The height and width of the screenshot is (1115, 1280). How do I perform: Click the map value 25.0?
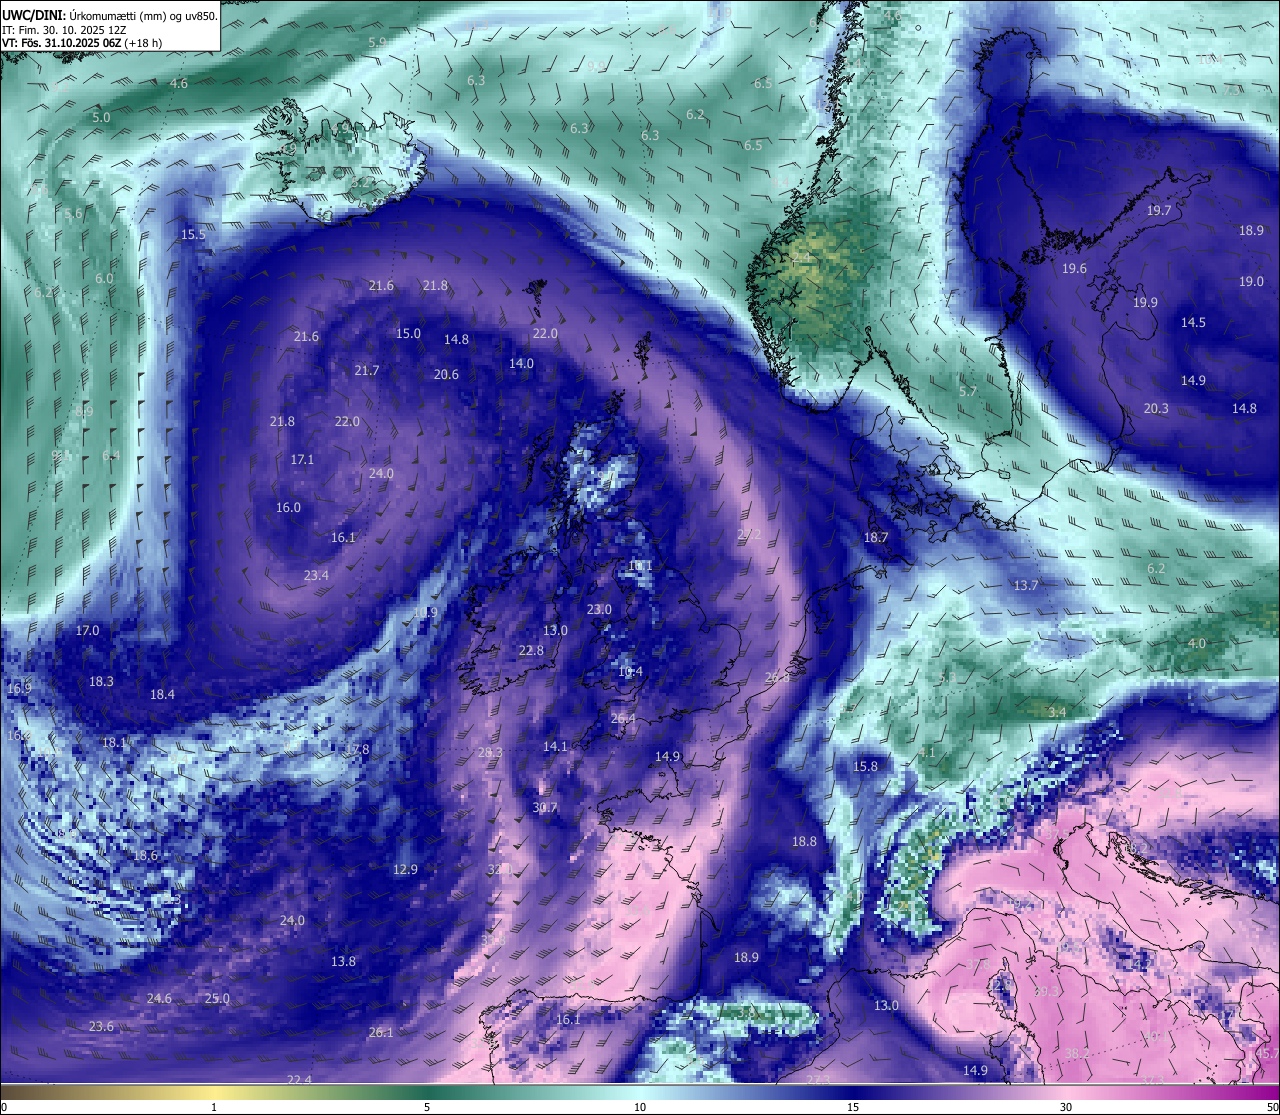217,999
